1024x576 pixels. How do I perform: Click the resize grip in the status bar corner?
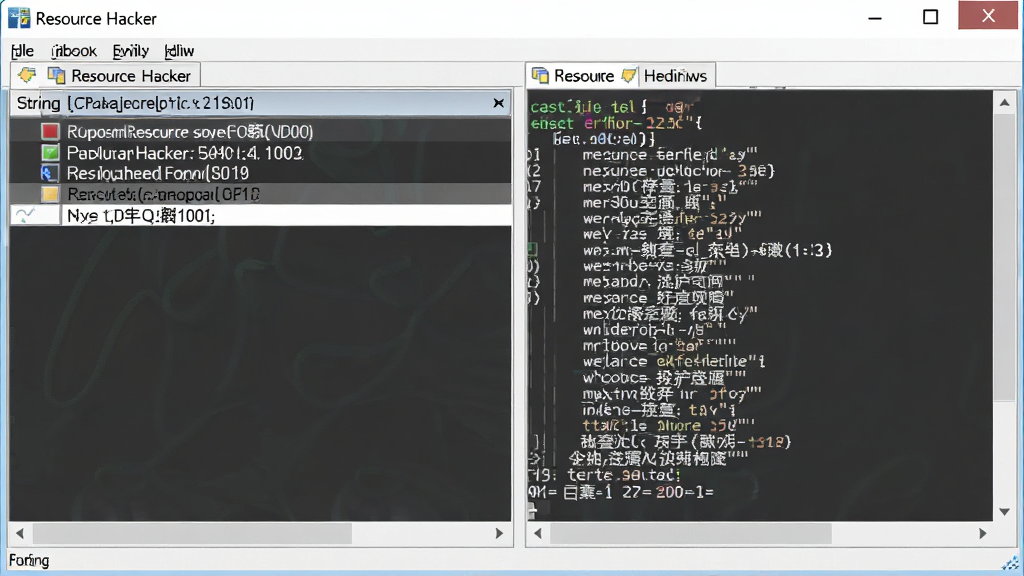pyautogui.click(x=1010, y=563)
